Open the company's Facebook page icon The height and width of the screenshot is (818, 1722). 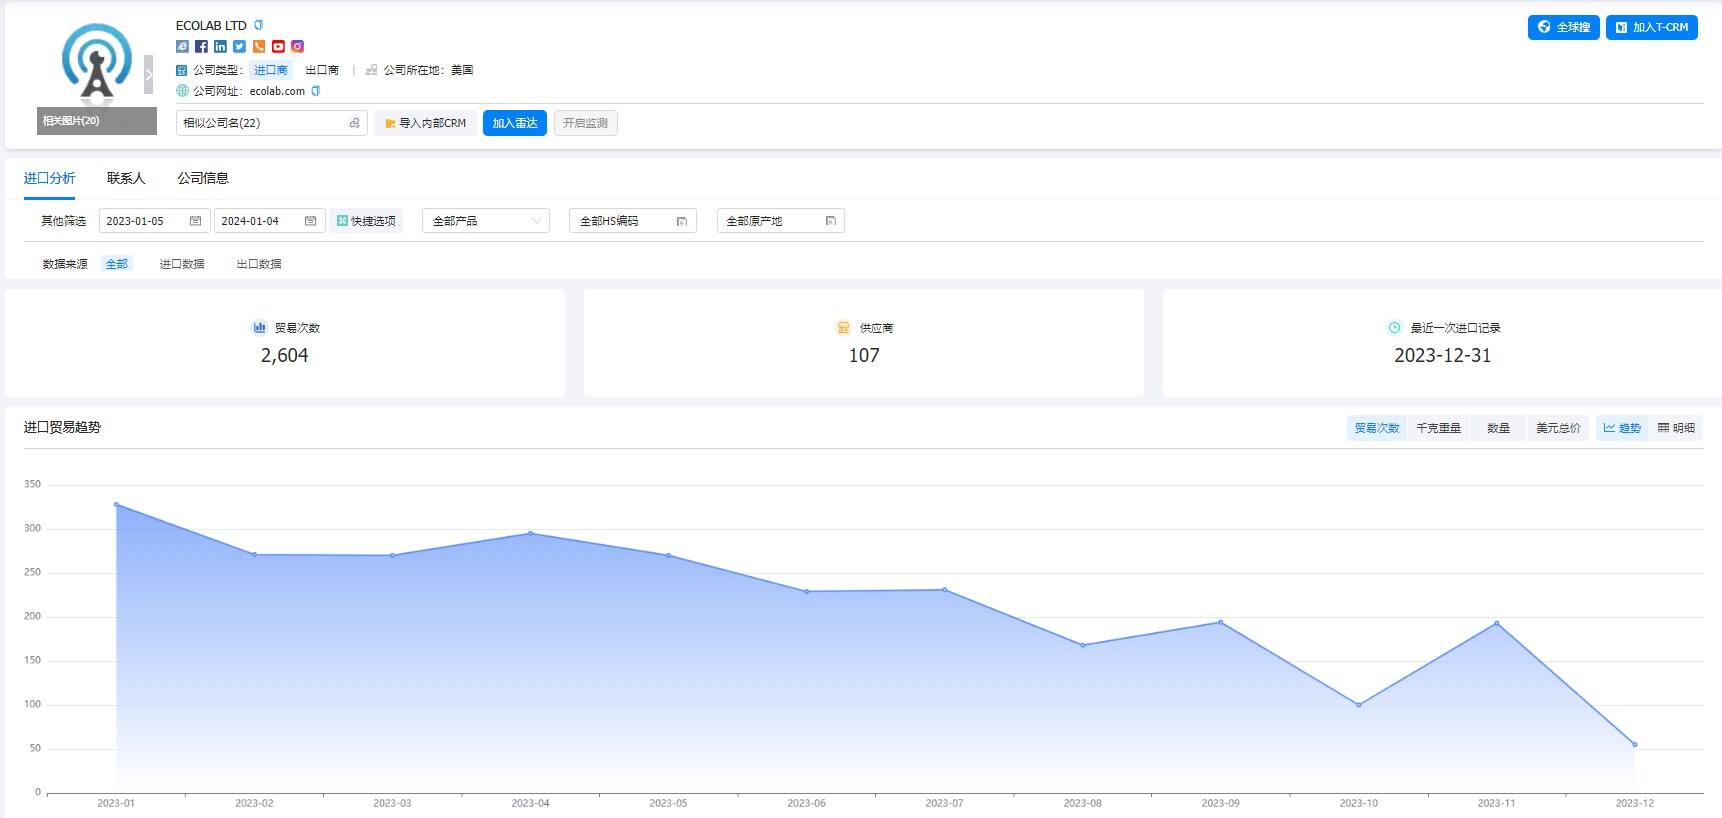(x=201, y=46)
